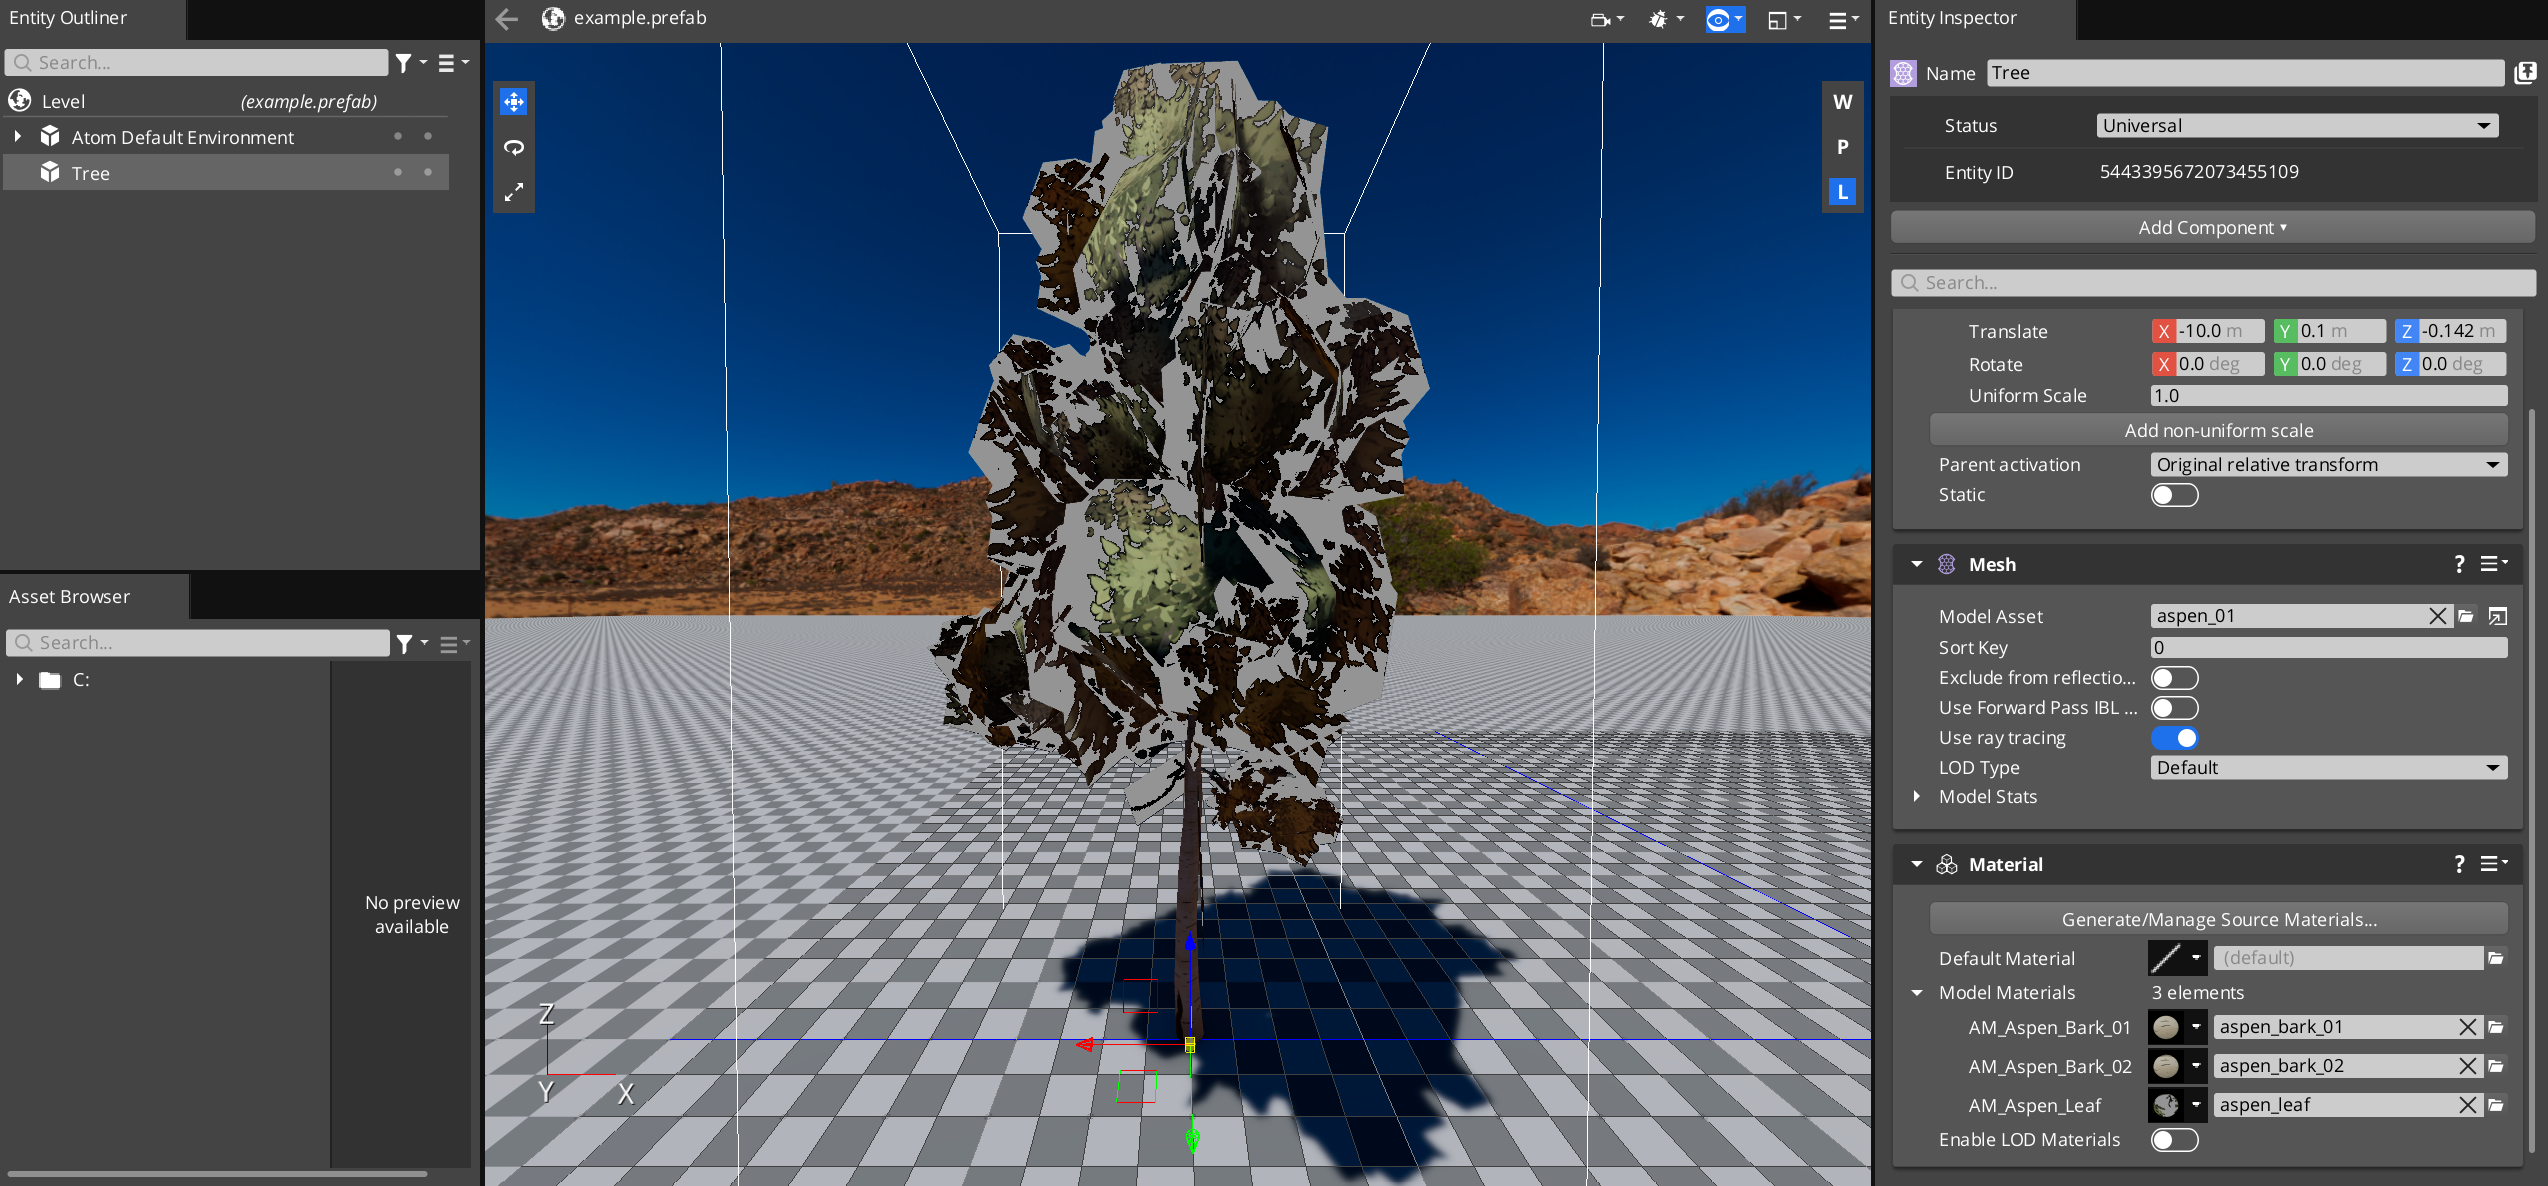2548x1186 pixels.
Task: Disable Use ray tracing toggle
Action: pos(2174,738)
